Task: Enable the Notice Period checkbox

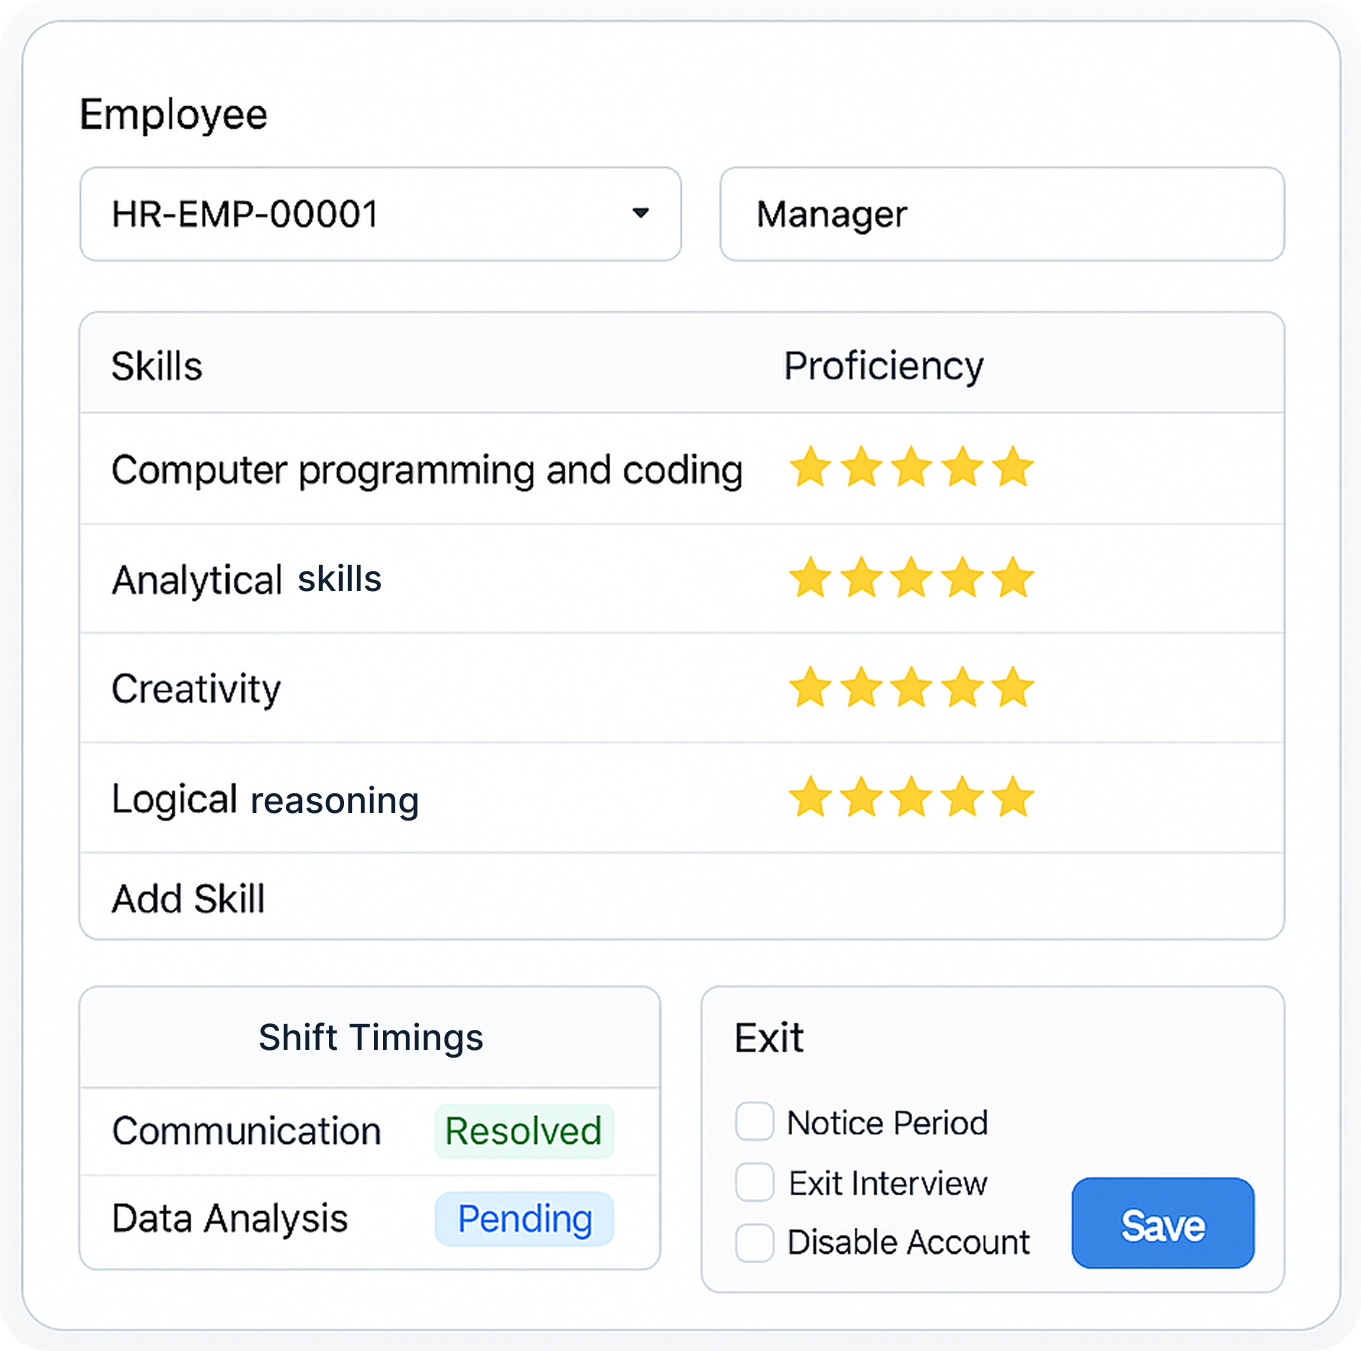Action: click(x=755, y=1122)
